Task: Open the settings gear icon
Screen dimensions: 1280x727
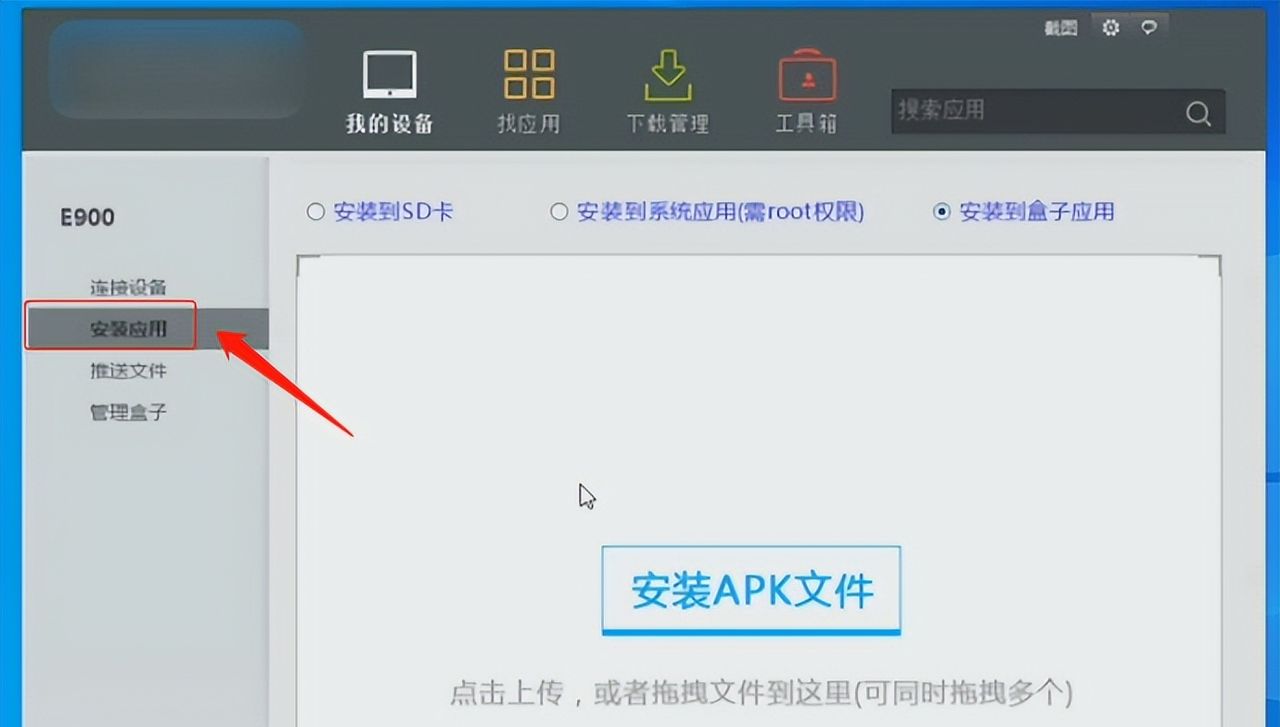Action: point(1110,28)
